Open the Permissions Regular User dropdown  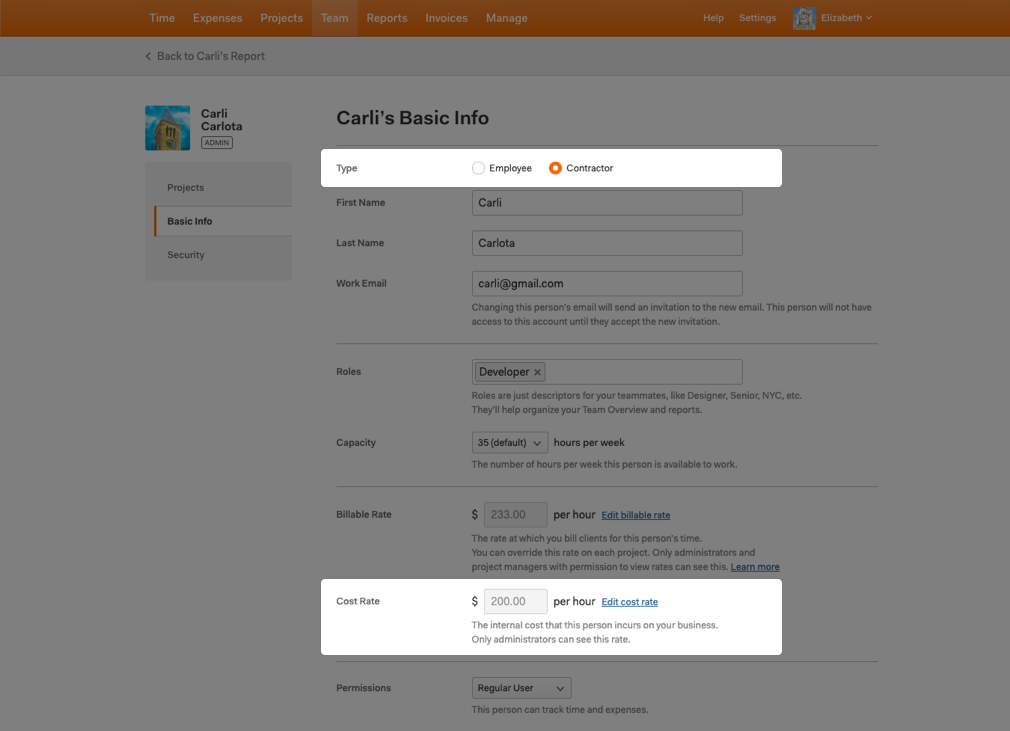pyautogui.click(x=521, y=688)
